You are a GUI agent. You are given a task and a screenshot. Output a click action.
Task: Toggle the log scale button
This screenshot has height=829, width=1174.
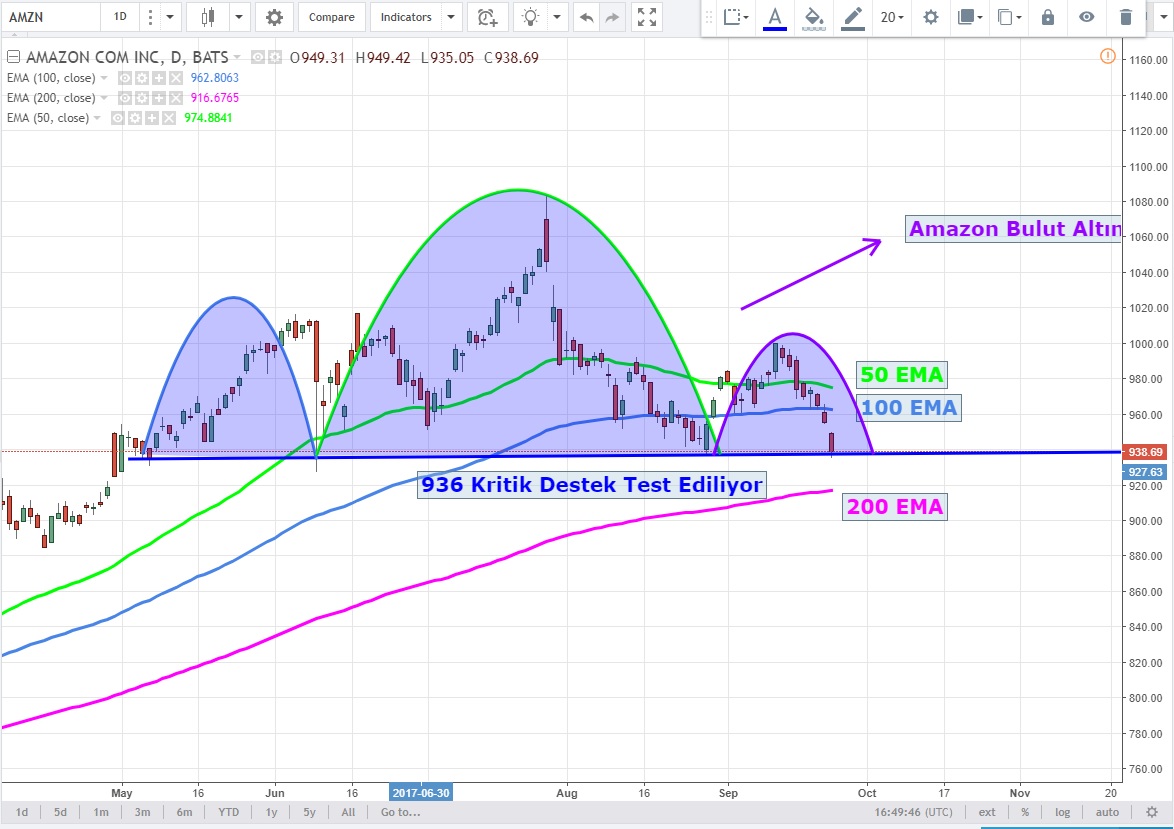[x=1062, y=812]
